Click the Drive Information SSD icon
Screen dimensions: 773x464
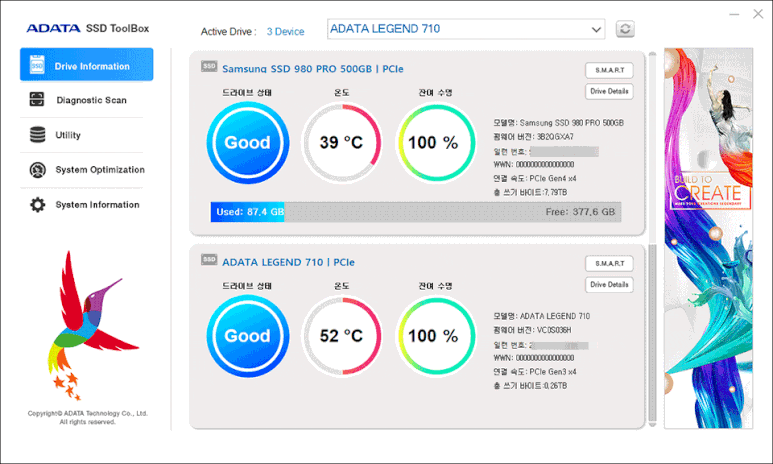point(37,65)
